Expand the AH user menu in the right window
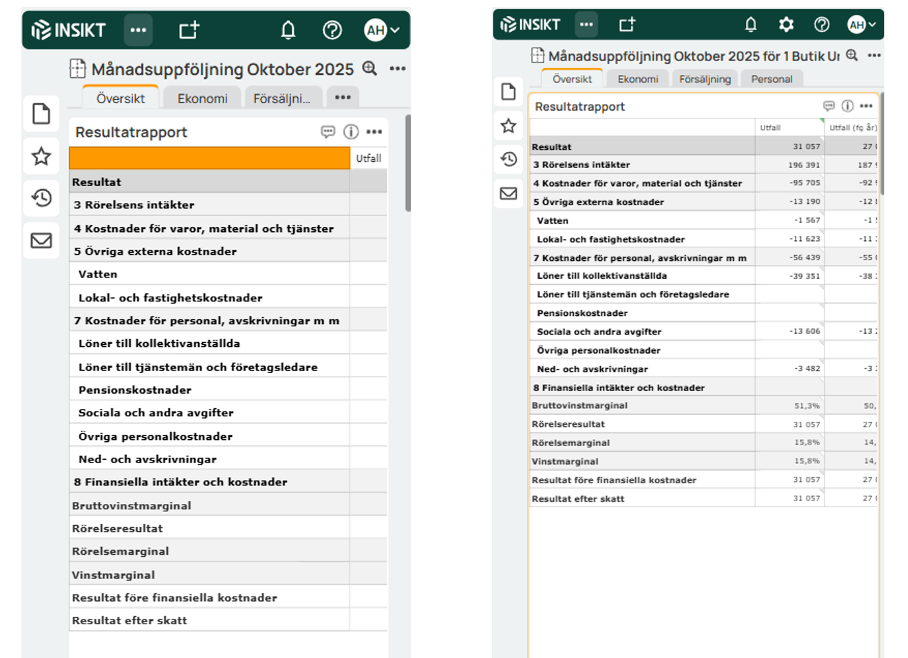This screenshot has width=908, height=658. pos(861,25)
